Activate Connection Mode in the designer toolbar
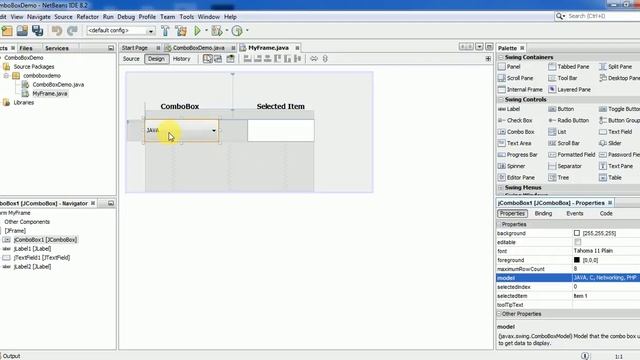The height and width of the screenshot is (360, 640). pyautogui.click(x=218, y=59)
